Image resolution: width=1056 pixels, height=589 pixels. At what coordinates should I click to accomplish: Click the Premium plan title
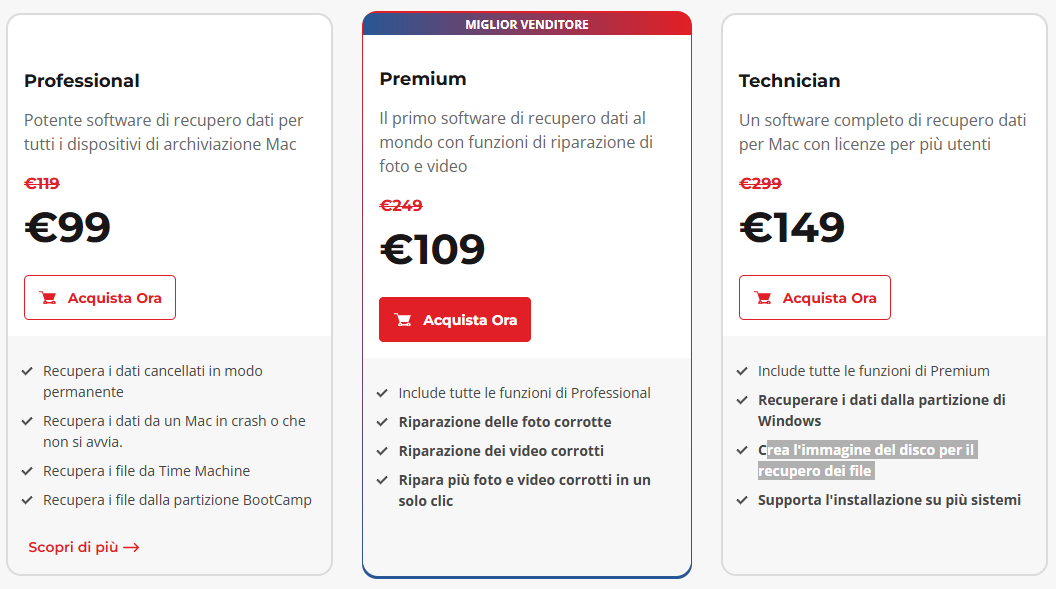[x=423, y=79]
